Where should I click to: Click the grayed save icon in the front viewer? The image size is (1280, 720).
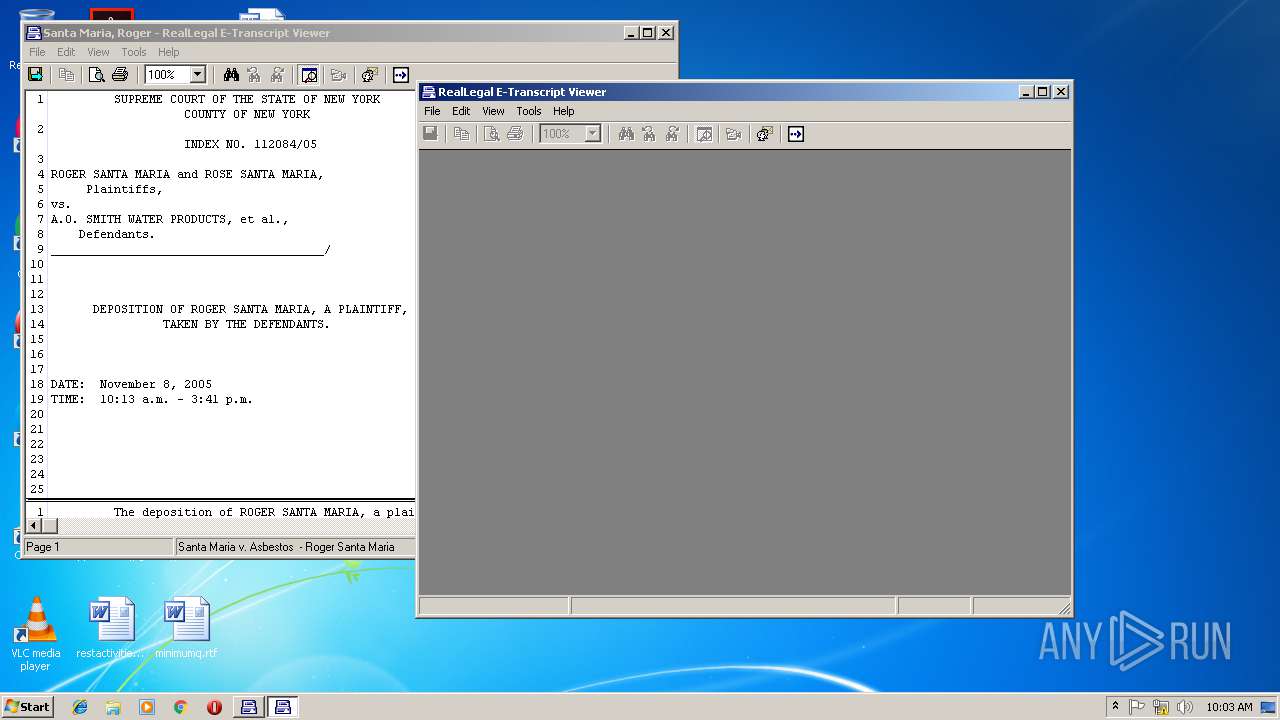pyautogui.click(x=431, y=134)
